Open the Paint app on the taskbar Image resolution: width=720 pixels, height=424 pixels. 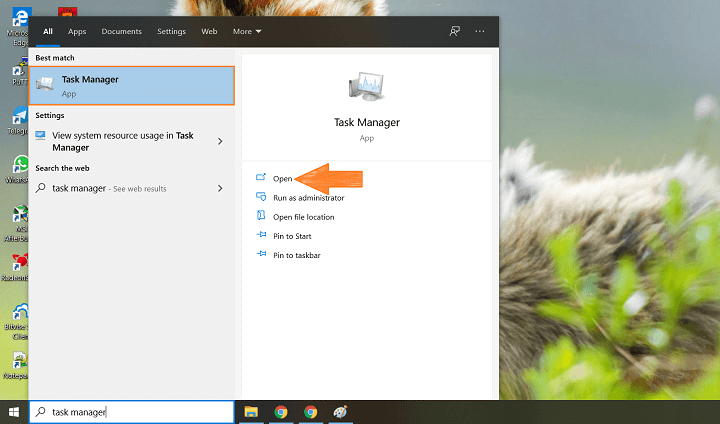click(340, 412)
